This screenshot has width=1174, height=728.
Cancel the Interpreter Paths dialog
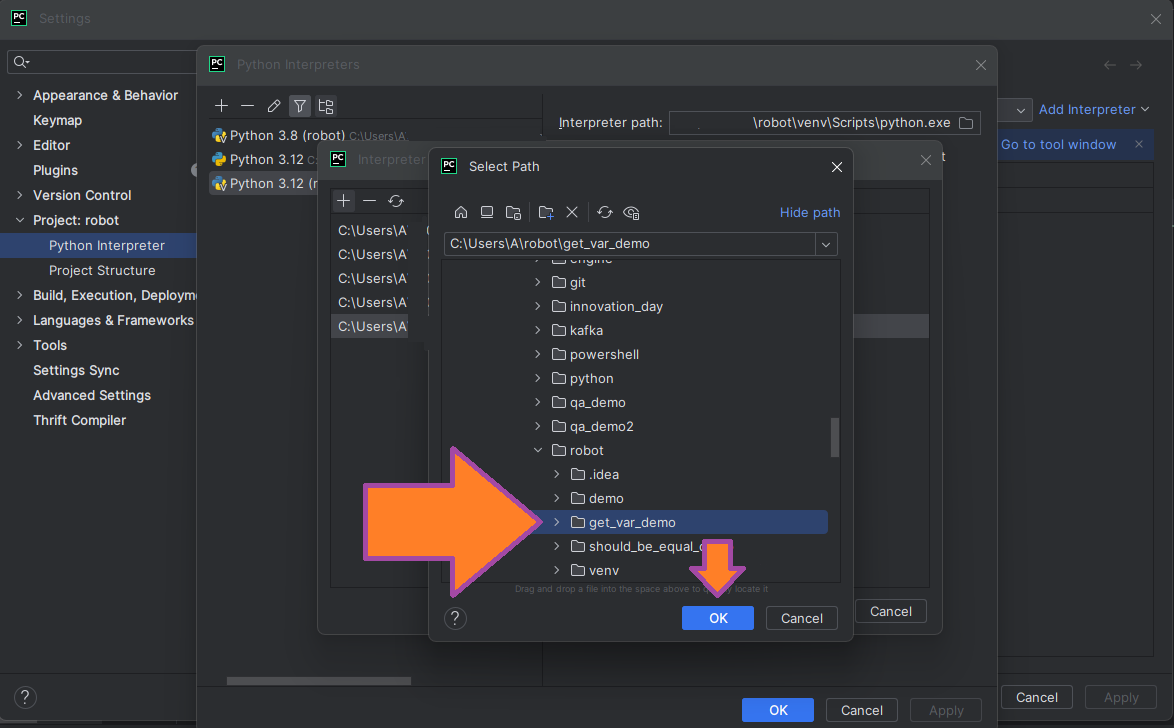point(890,611)
